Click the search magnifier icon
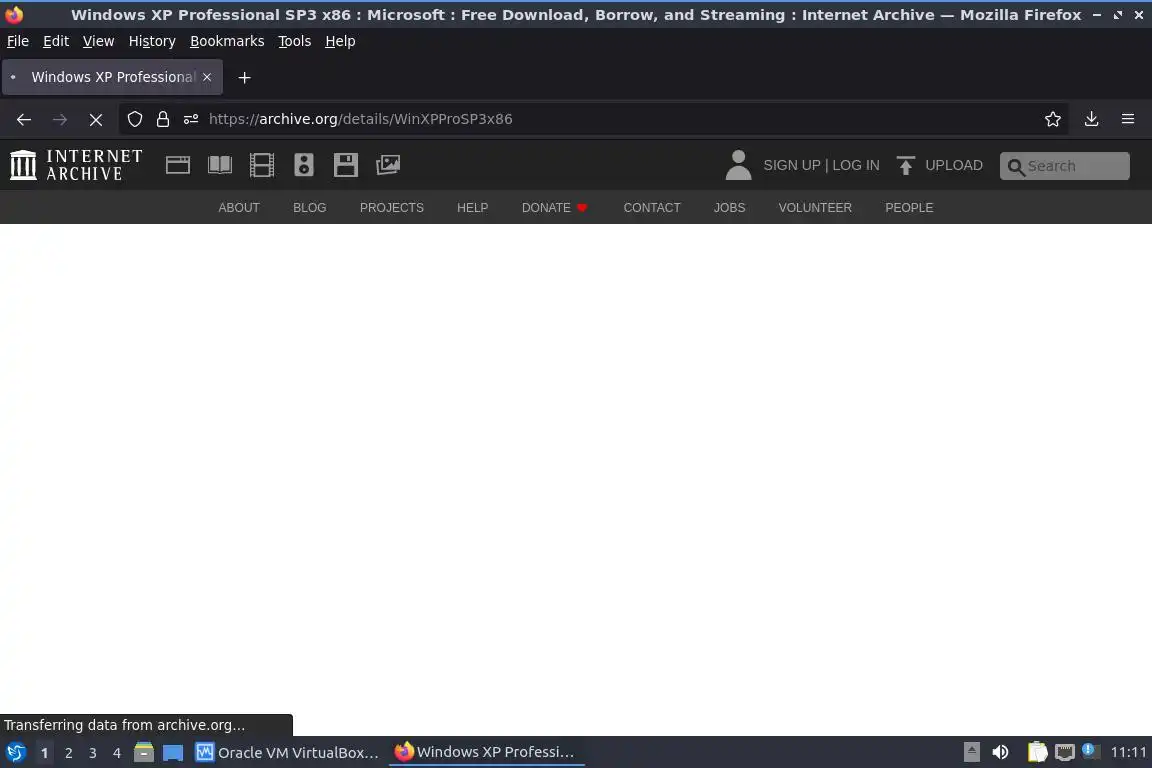The image size is (1152, 768). 1016,167
